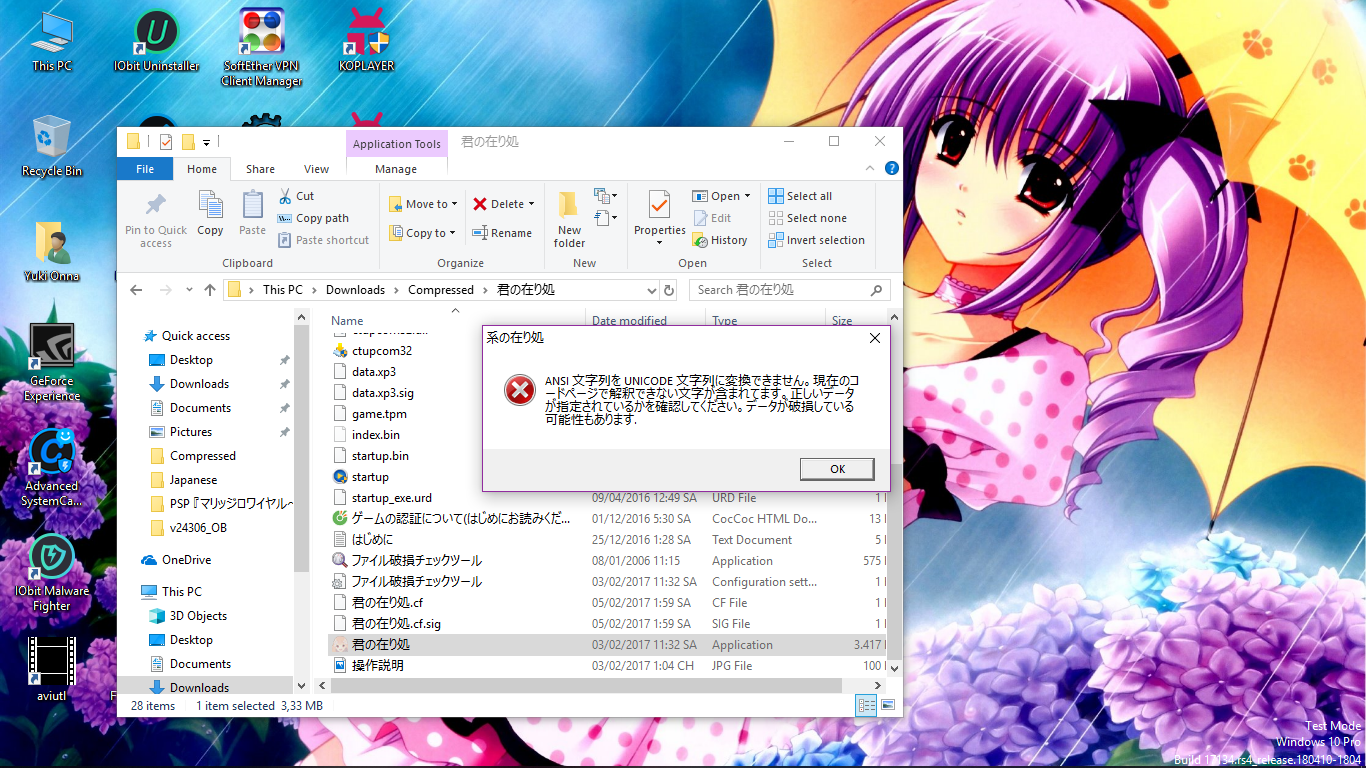Launch GeForce Experience shortcut
This screenshot has height=768, width=1366.
coord(52,362)
